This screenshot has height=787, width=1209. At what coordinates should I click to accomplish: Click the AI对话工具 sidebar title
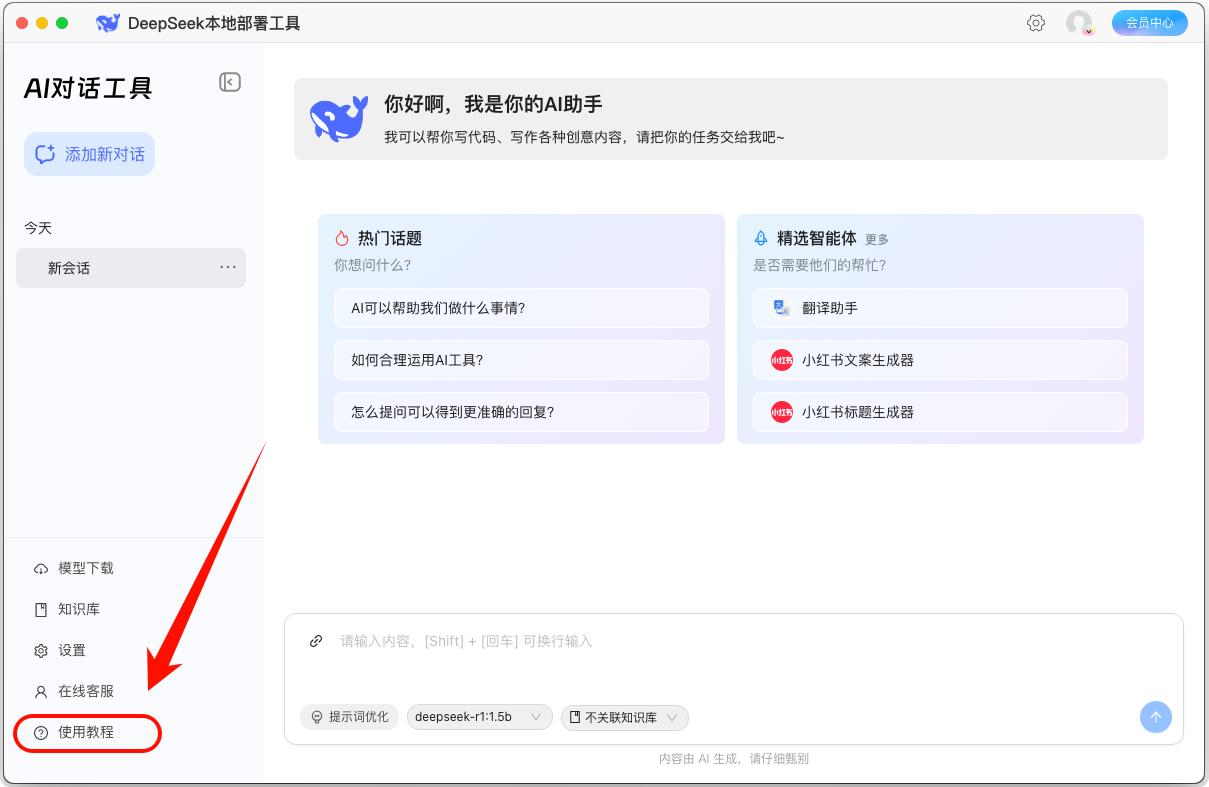pyautogui.click(x=88, y=88)
